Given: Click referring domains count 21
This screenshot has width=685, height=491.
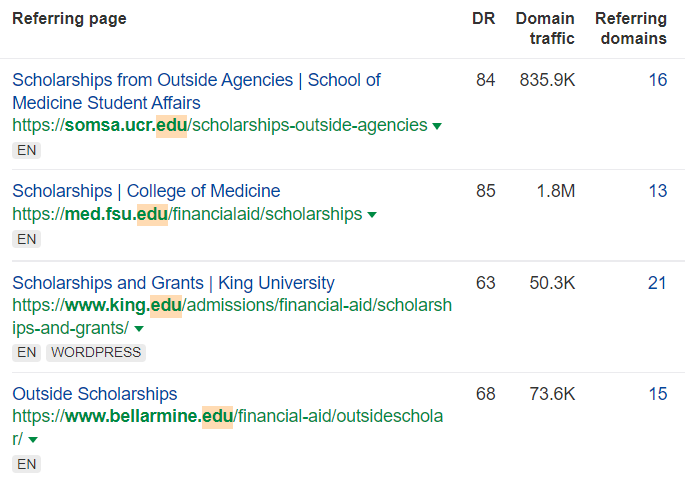Looking at the screenshot, I should pyautogui.click(x=657, y=283).
